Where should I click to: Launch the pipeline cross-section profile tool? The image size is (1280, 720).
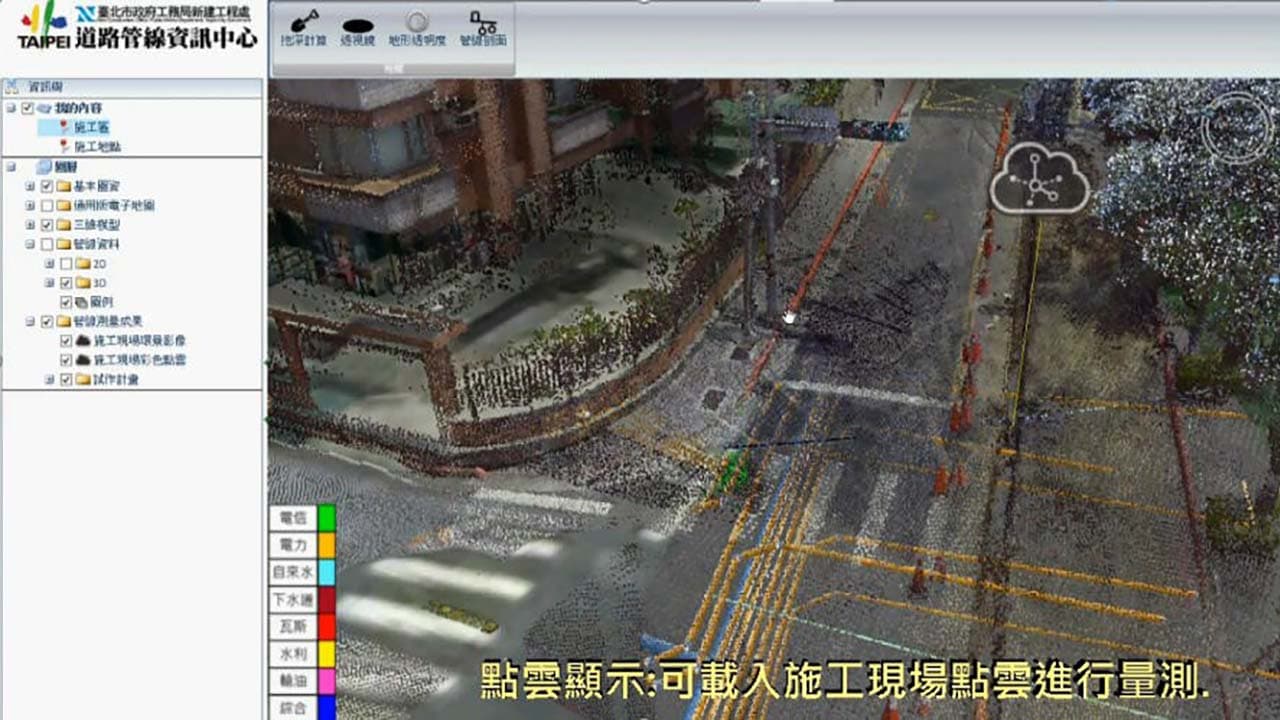tap(483, 28)
